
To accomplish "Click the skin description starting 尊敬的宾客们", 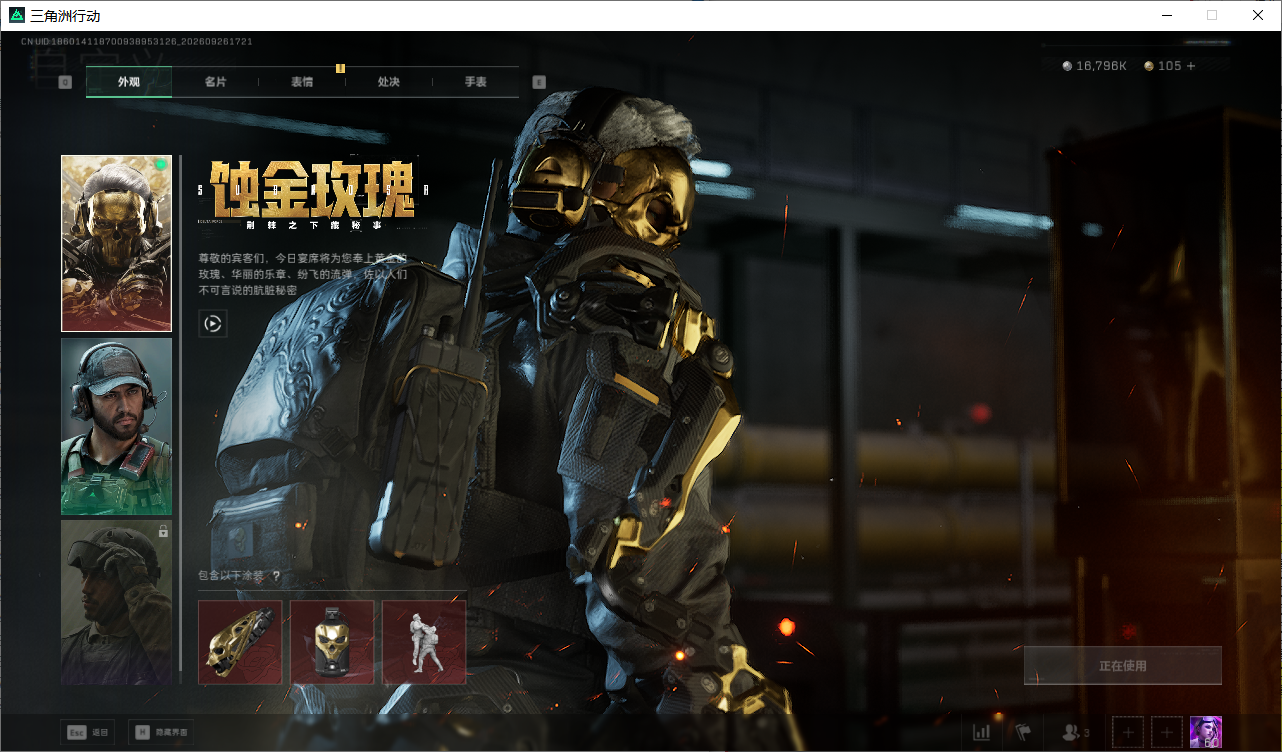I will point(303,274).
